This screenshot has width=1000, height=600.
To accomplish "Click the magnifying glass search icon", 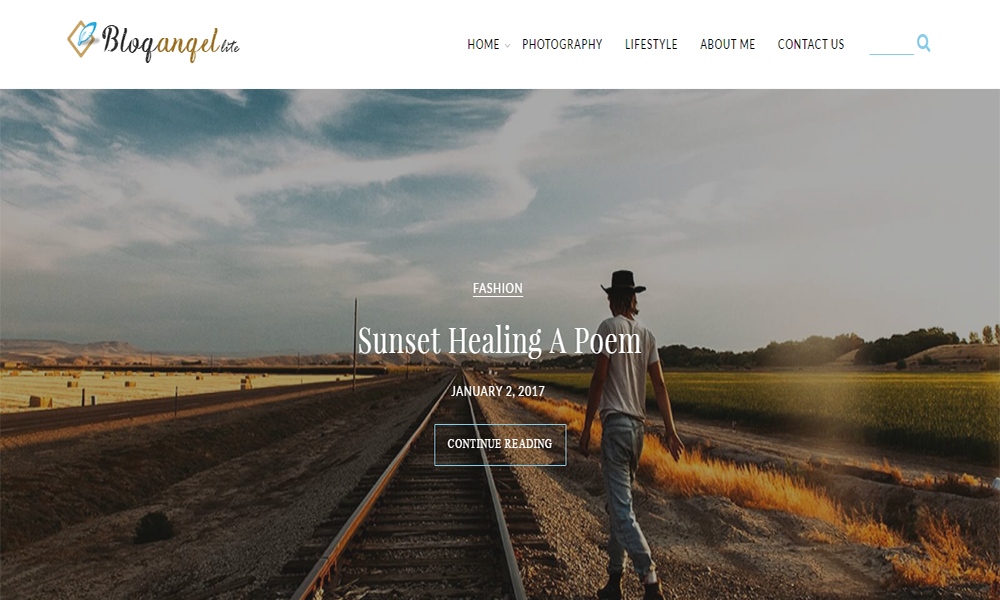I will [923, 43].
